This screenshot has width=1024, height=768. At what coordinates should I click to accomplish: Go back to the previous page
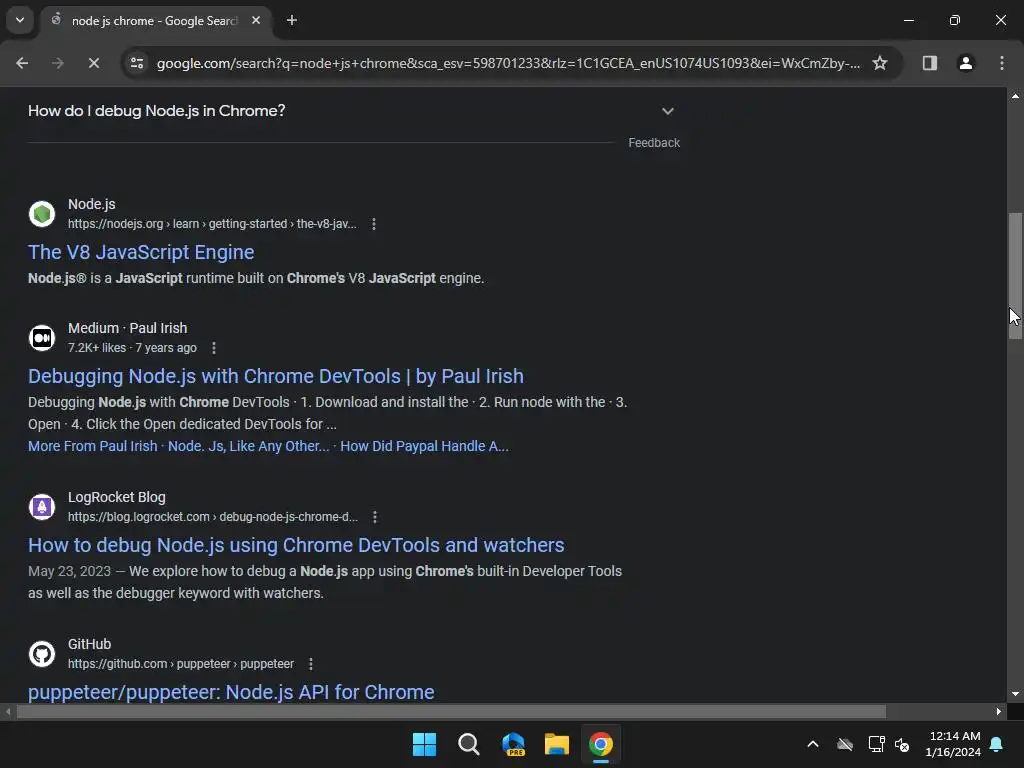point(22,63)
